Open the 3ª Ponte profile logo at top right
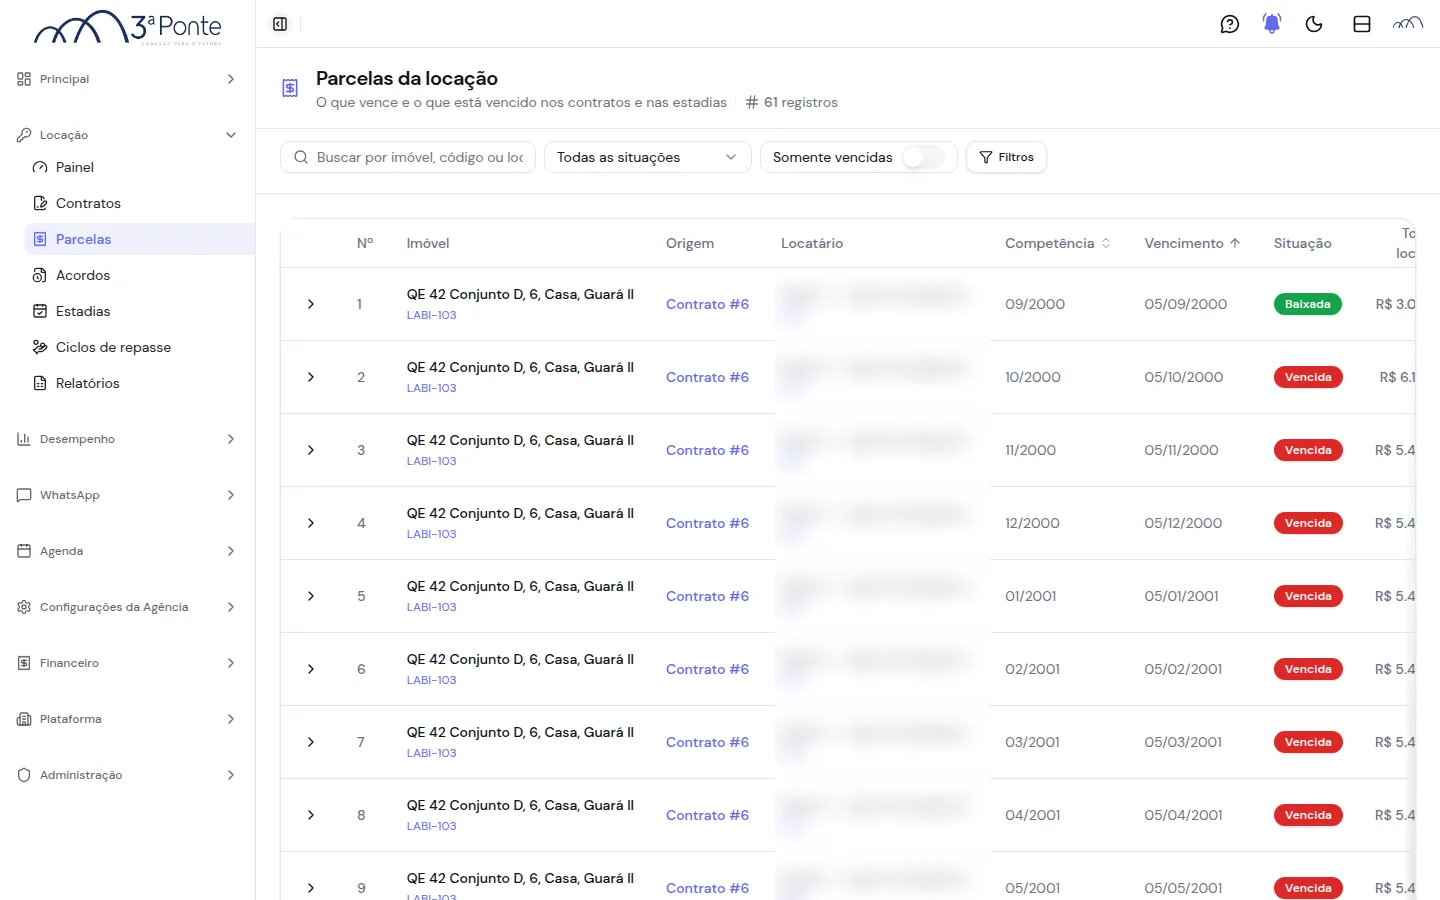This screenshot has width=1440, height=900. coord(1408,24)
